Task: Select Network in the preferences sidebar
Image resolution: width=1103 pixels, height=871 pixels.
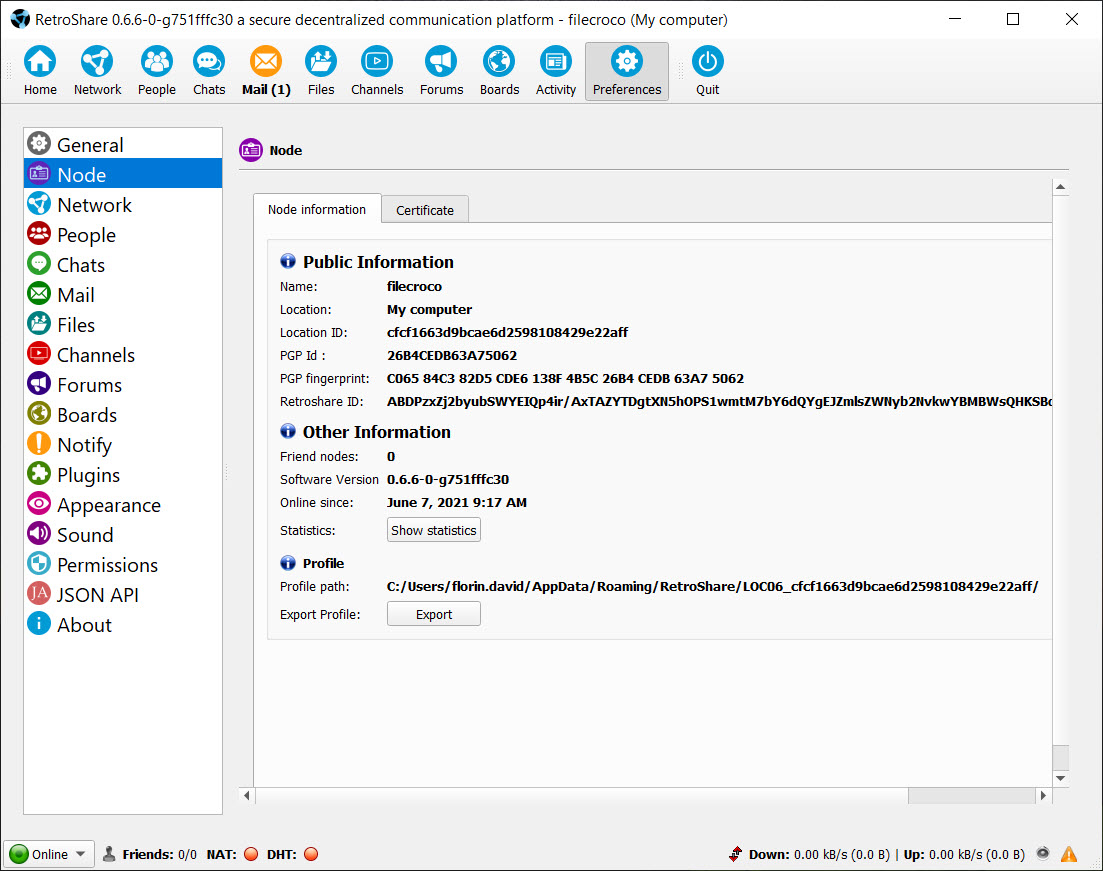Action: click(123, 204)
